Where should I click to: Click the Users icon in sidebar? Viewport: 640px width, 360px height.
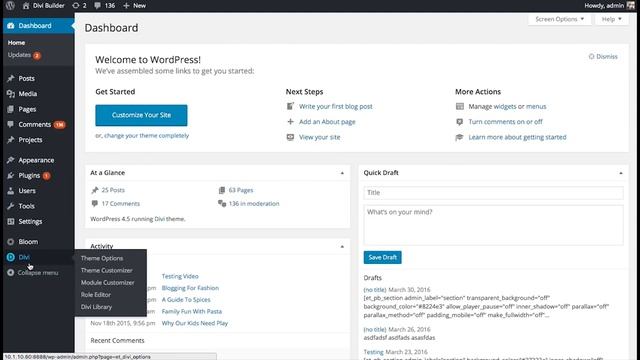point(11,191)
